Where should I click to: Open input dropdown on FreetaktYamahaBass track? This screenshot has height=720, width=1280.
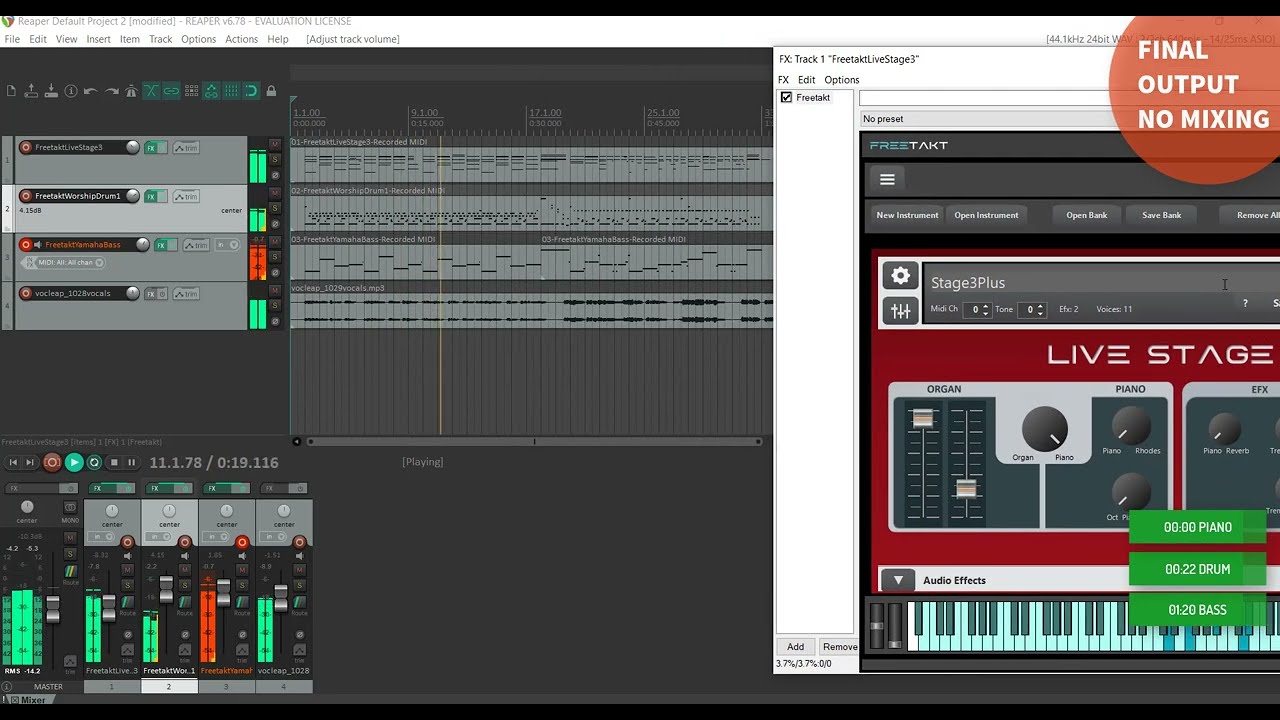click(227, 245)
